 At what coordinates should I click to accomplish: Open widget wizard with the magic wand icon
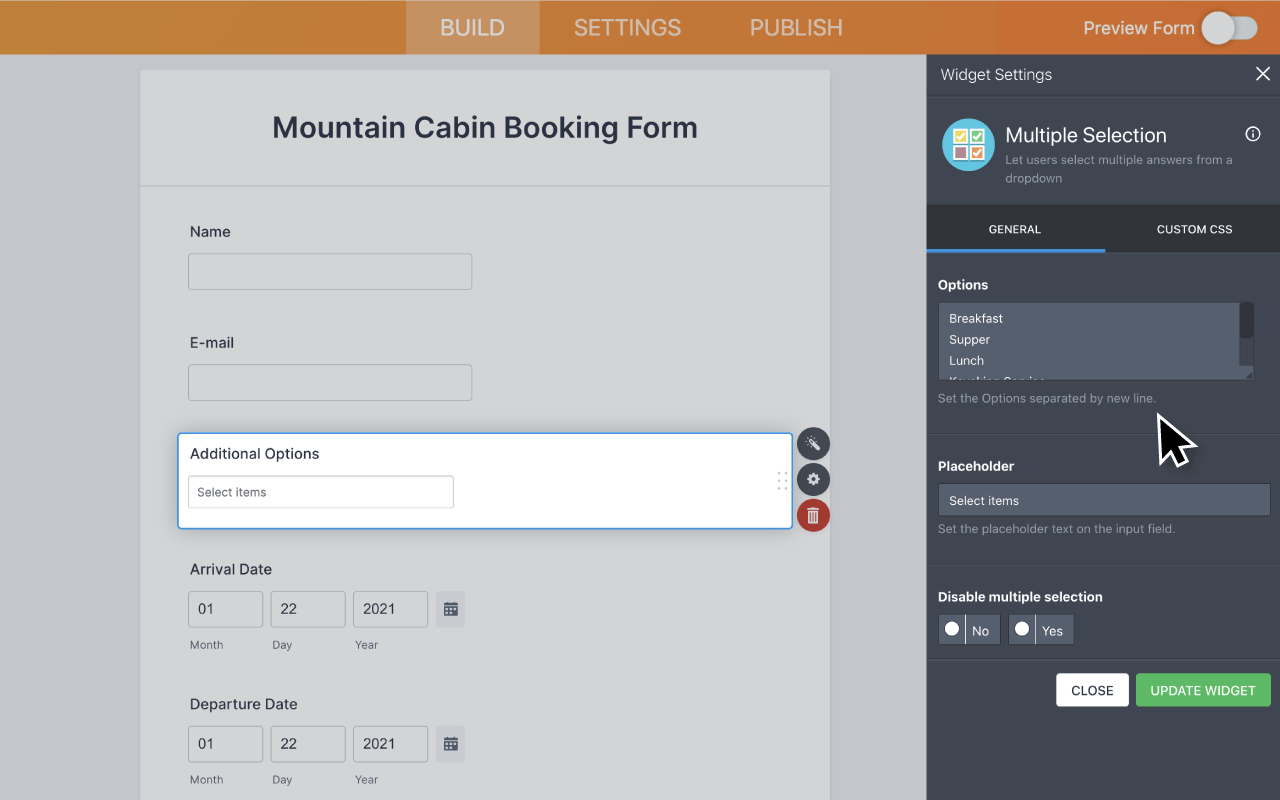(813, 443)
